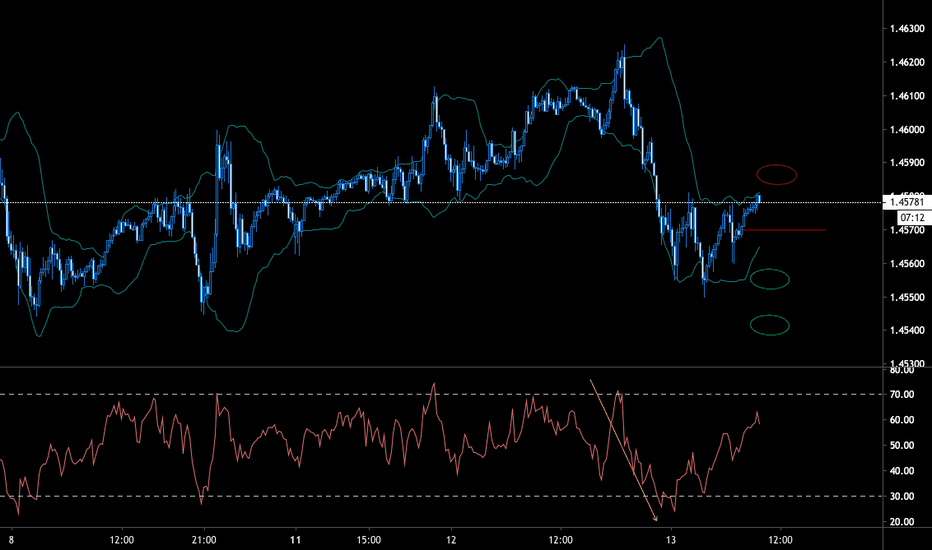The width and height of the screenshot is (932, 550).
Task: Click the 21:00 time axis label
Action: (204, 540)
